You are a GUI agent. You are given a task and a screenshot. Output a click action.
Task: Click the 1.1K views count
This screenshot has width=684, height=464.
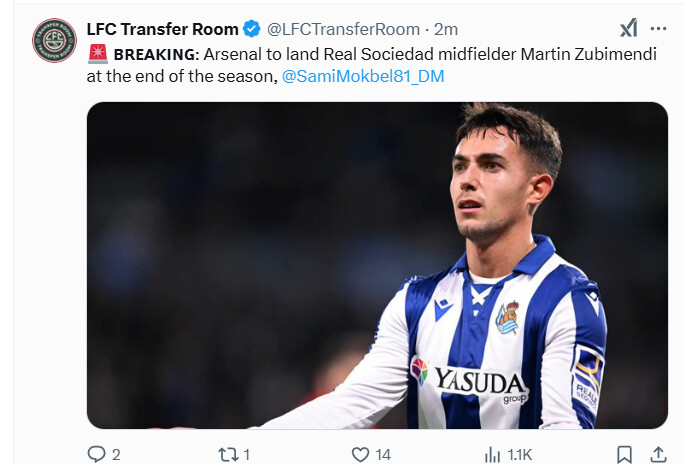tap(520, 454)
